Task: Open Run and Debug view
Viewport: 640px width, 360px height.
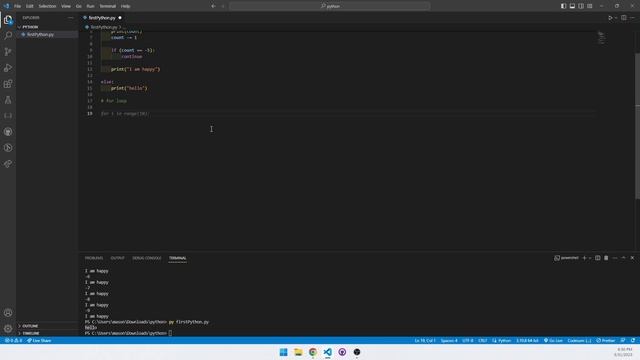Action: pos(8,68)
